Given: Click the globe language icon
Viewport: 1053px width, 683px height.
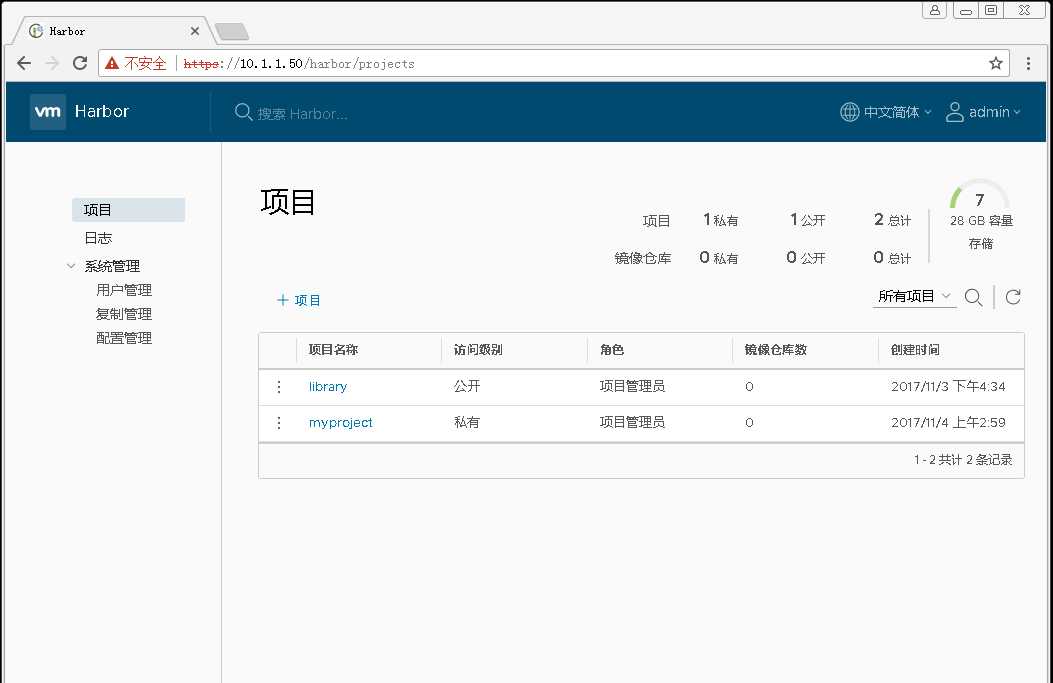Looking at the screenshot, I should tap(850, 112).
